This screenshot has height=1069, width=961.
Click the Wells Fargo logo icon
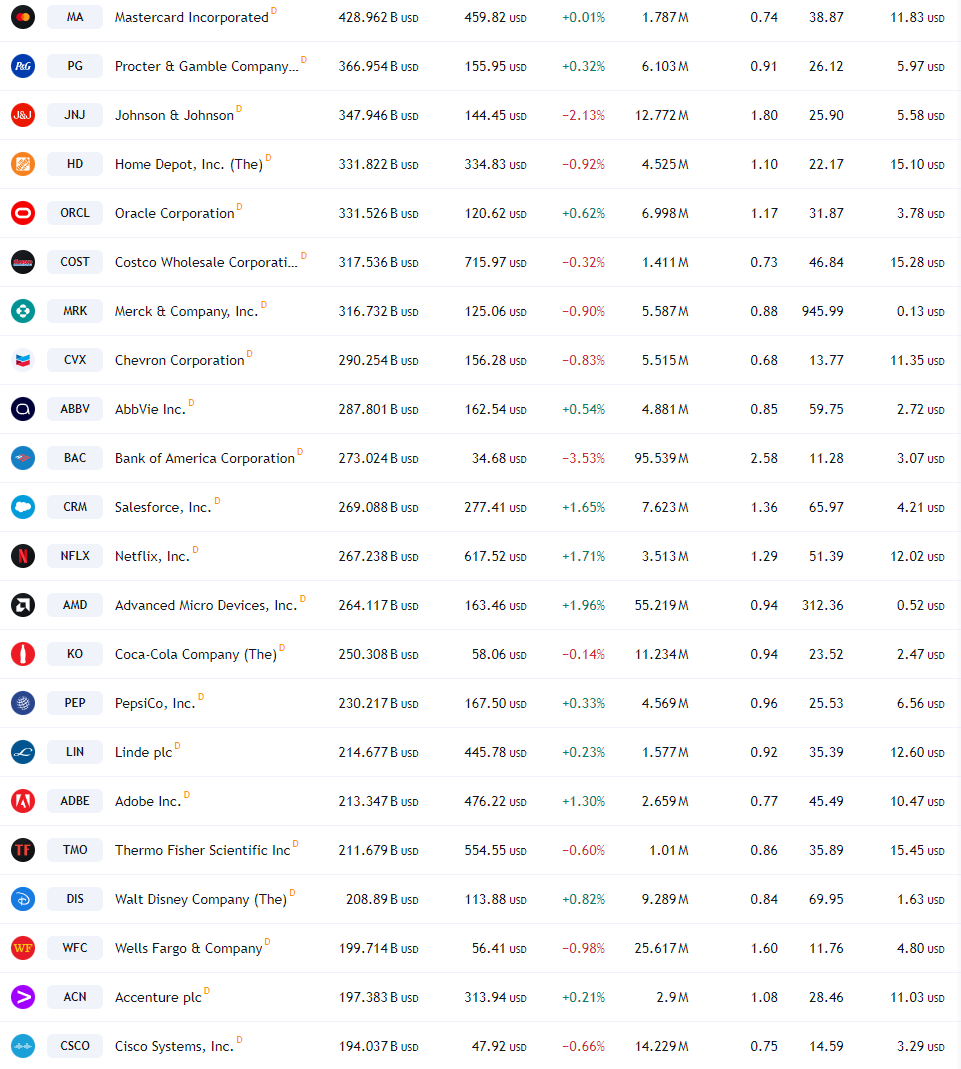point(23,948)
